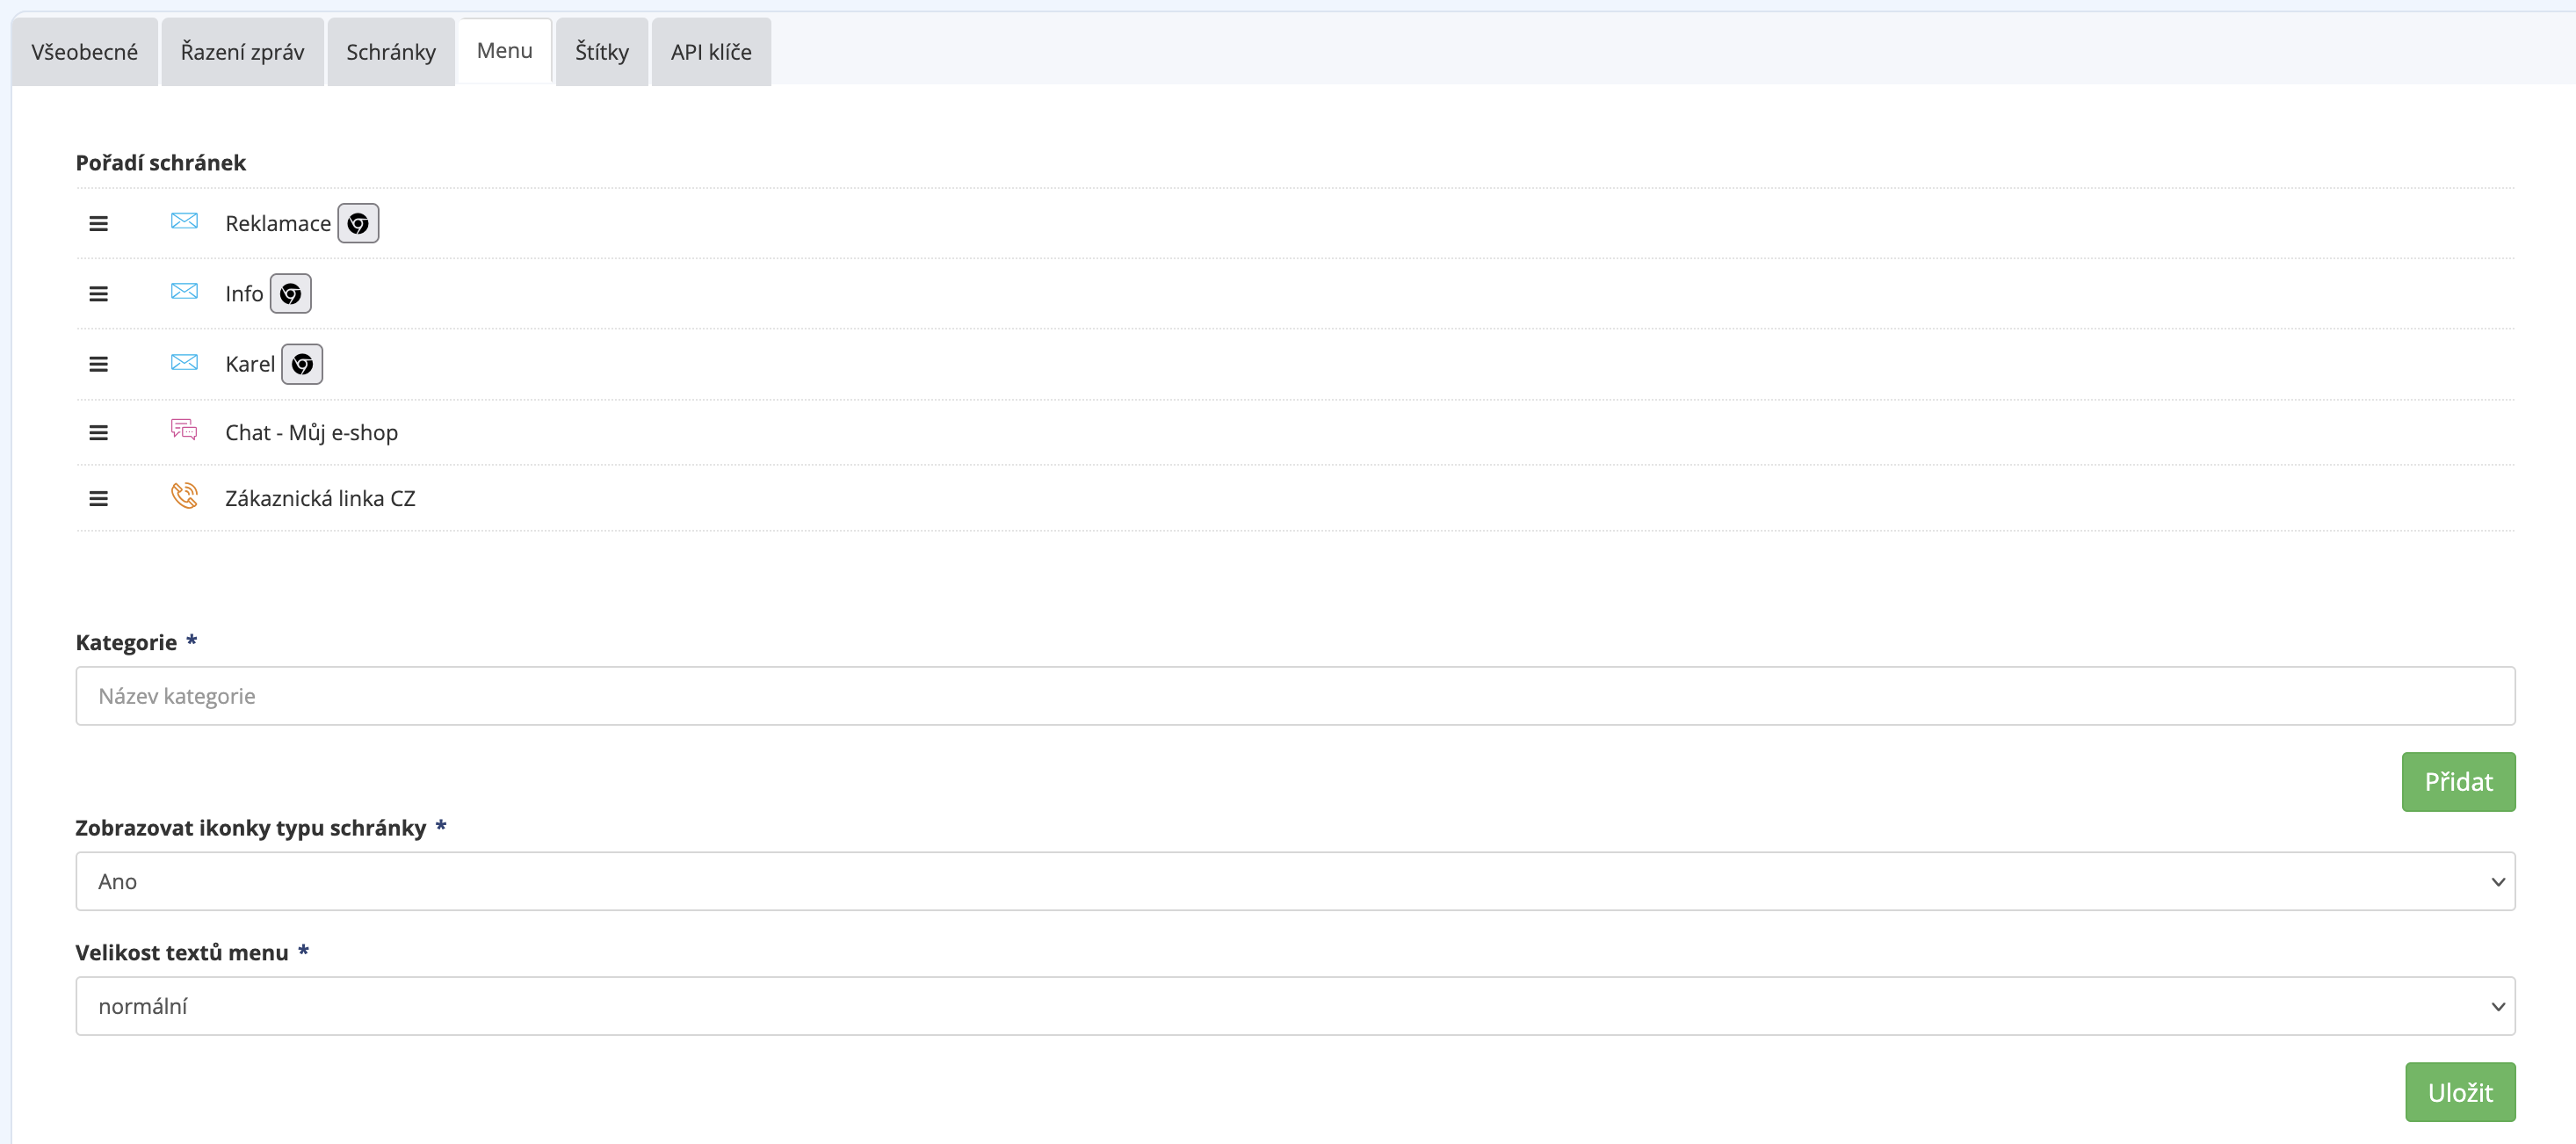Select the Zákaznická linka CZ entry

tap(320, 498)
